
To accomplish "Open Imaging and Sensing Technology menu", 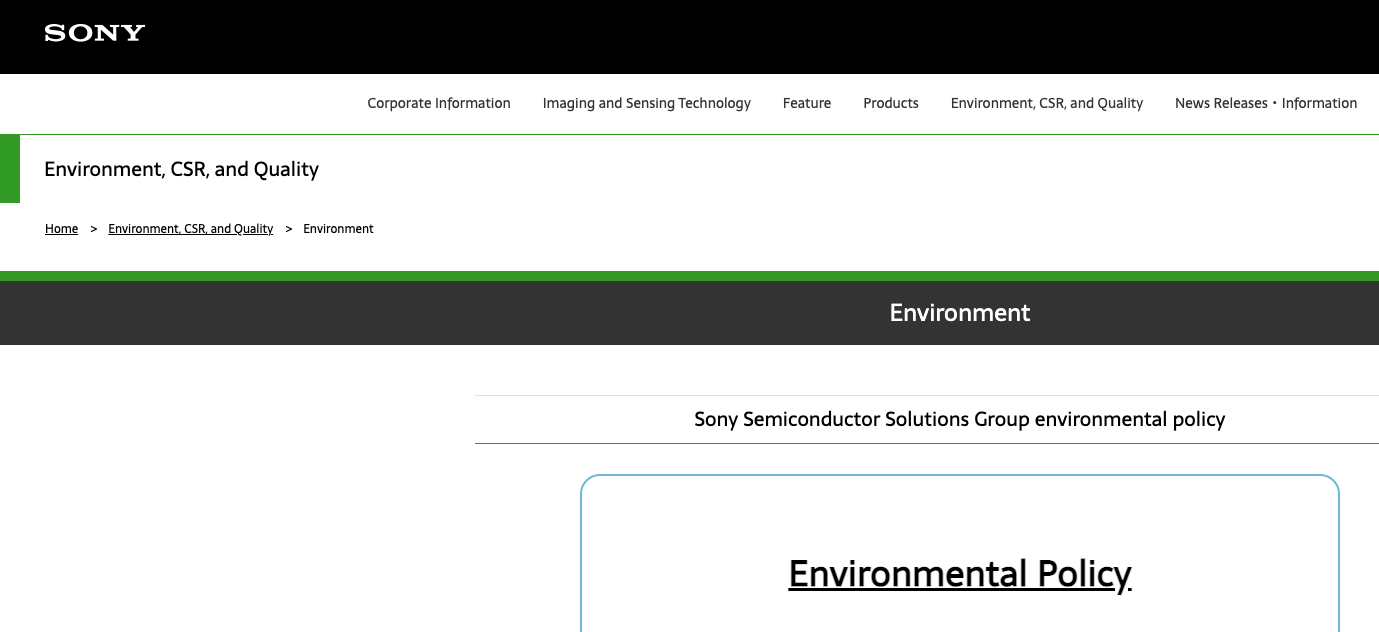I will pos(647,103).
